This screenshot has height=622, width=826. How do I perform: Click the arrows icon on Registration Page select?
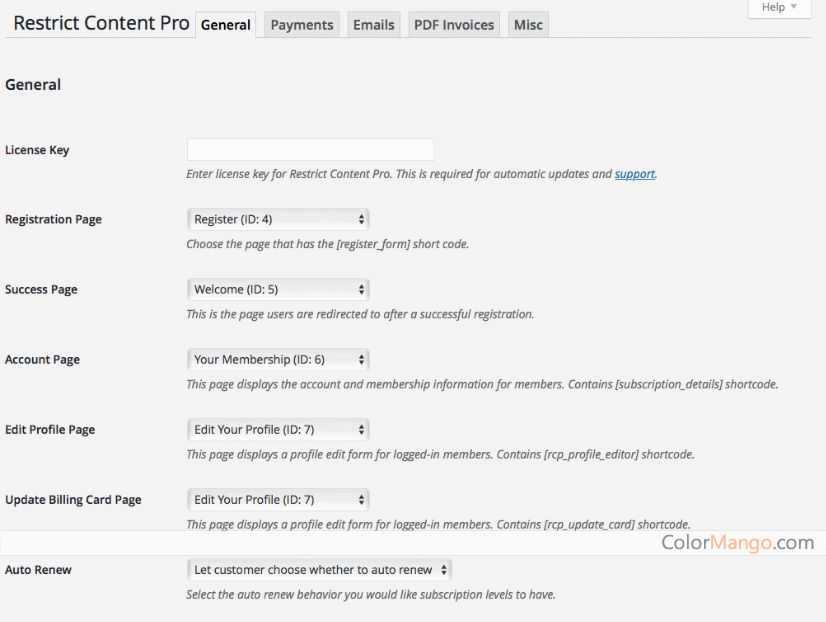coord(361,219)
